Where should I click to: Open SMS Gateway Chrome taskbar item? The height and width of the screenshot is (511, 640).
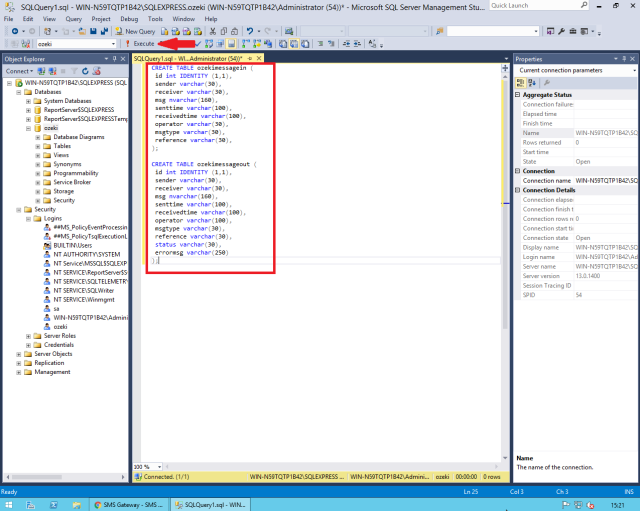(x=129, y=505)
